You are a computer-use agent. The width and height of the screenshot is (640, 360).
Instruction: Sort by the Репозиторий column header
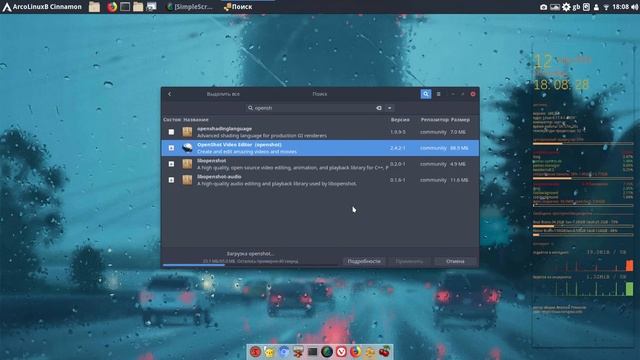tap(434, 120)
